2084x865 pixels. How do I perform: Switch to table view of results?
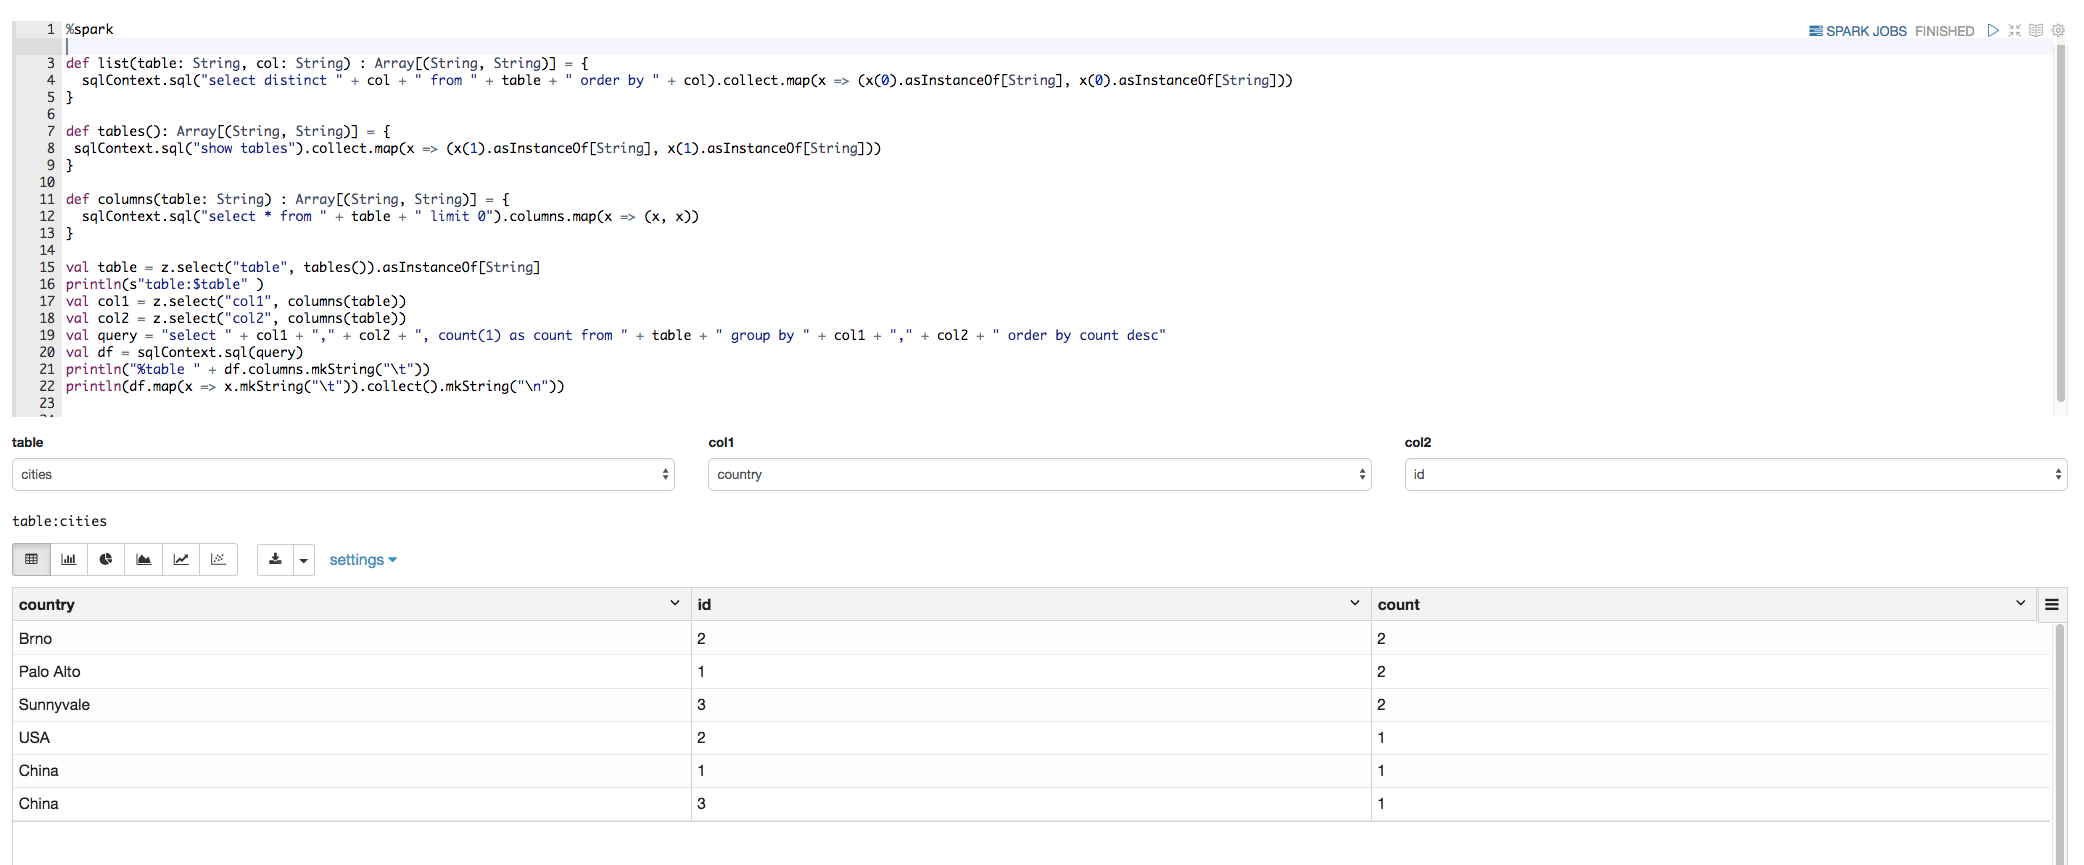[x=32, y=559]
